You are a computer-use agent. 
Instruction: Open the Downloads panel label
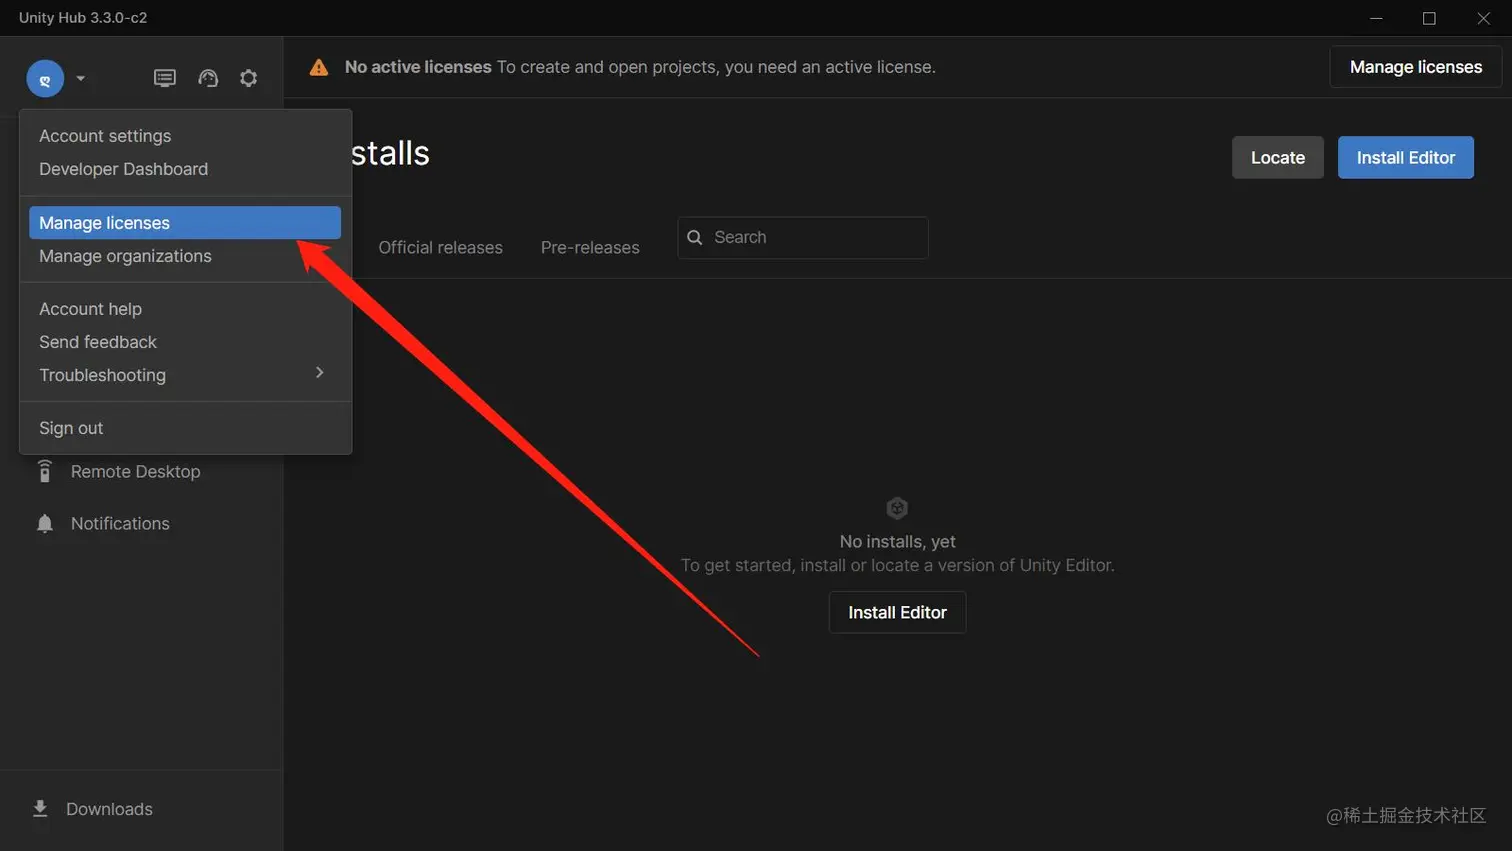pyautogui.click(x=109, y=809)
